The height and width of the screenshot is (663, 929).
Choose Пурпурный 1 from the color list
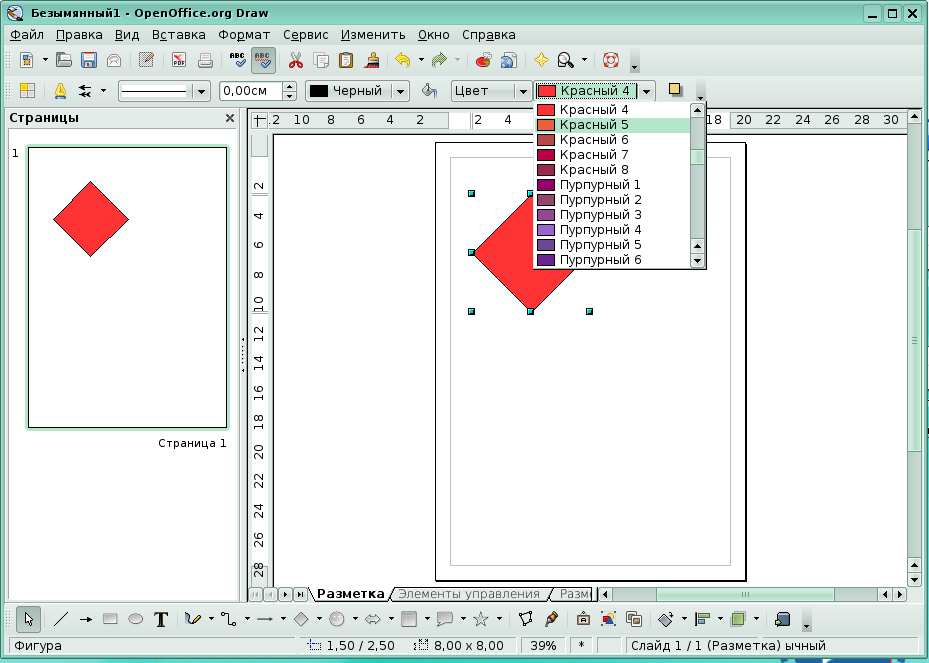[x=598, y=185]
